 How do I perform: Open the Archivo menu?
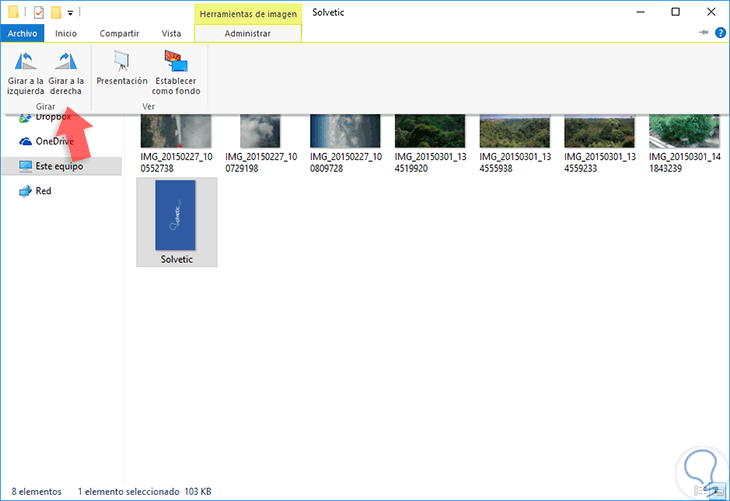[x=22, y=34]
